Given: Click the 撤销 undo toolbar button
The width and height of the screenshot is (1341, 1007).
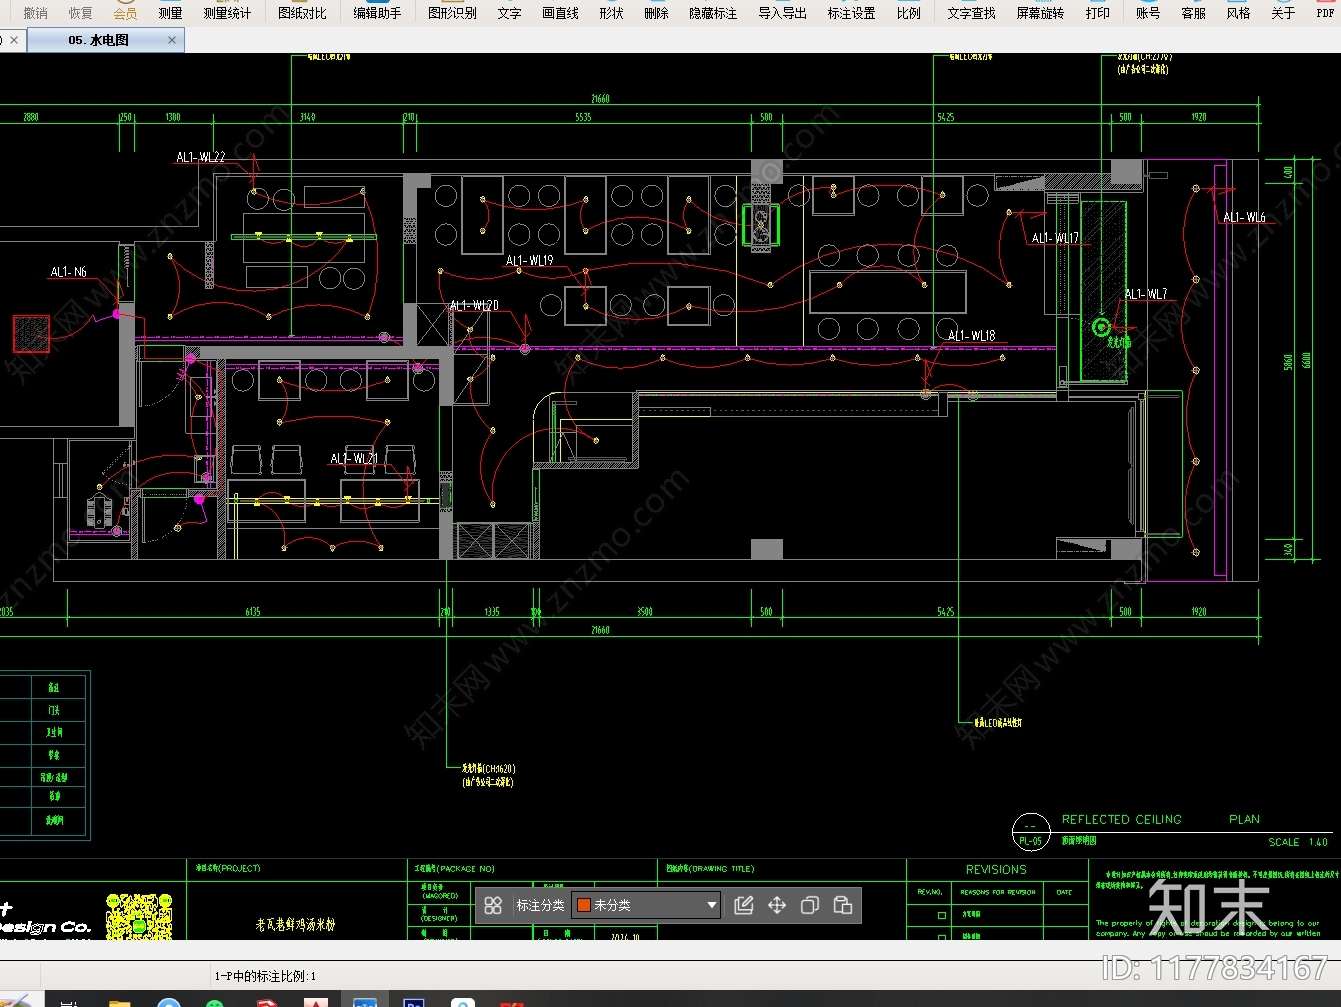Looking at the screenshot, I should (x=35, y=13).
